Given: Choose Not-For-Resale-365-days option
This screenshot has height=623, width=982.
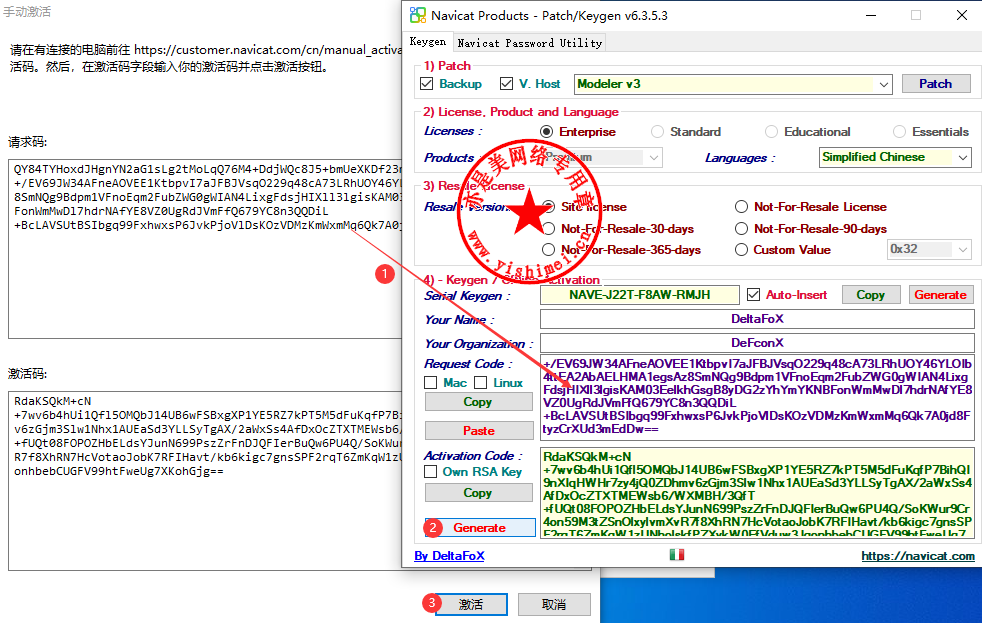Looking at the screenshot, I should 549,250.
